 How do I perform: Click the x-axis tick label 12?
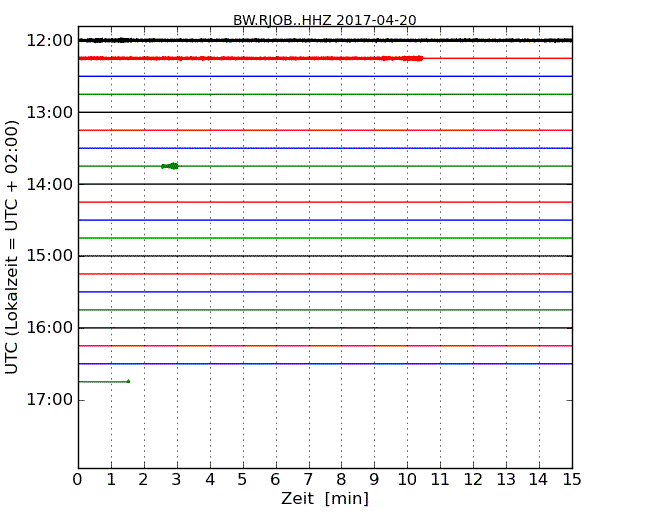pos(473,480)
